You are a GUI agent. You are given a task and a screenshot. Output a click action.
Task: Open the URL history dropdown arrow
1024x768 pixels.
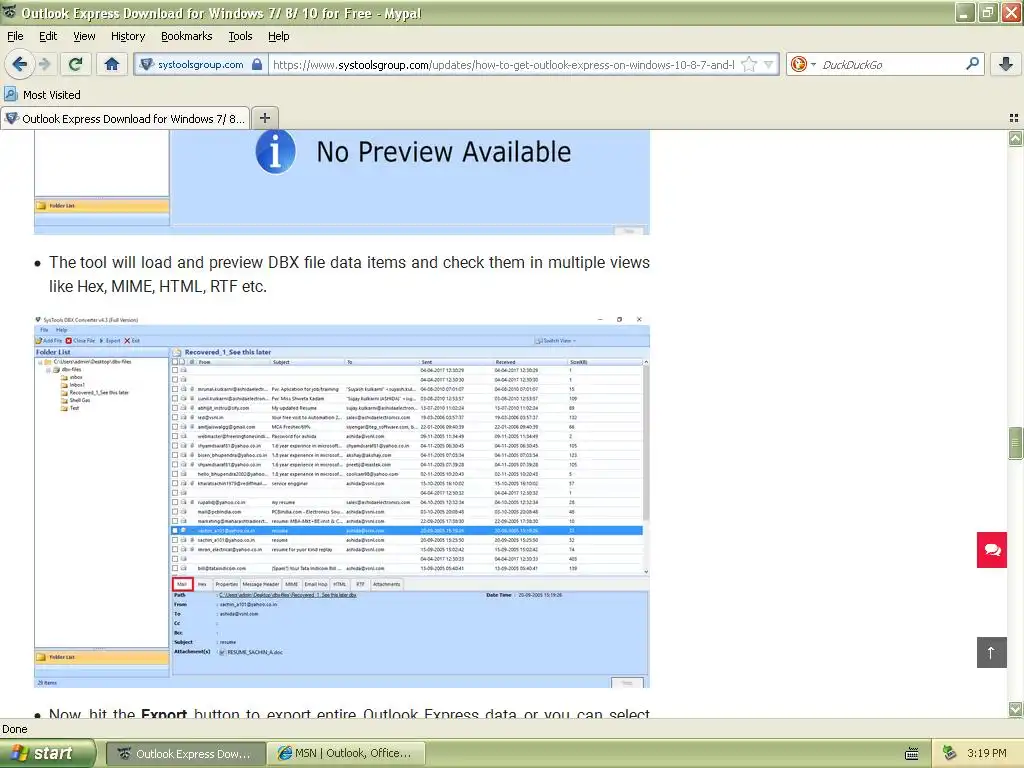769,65
